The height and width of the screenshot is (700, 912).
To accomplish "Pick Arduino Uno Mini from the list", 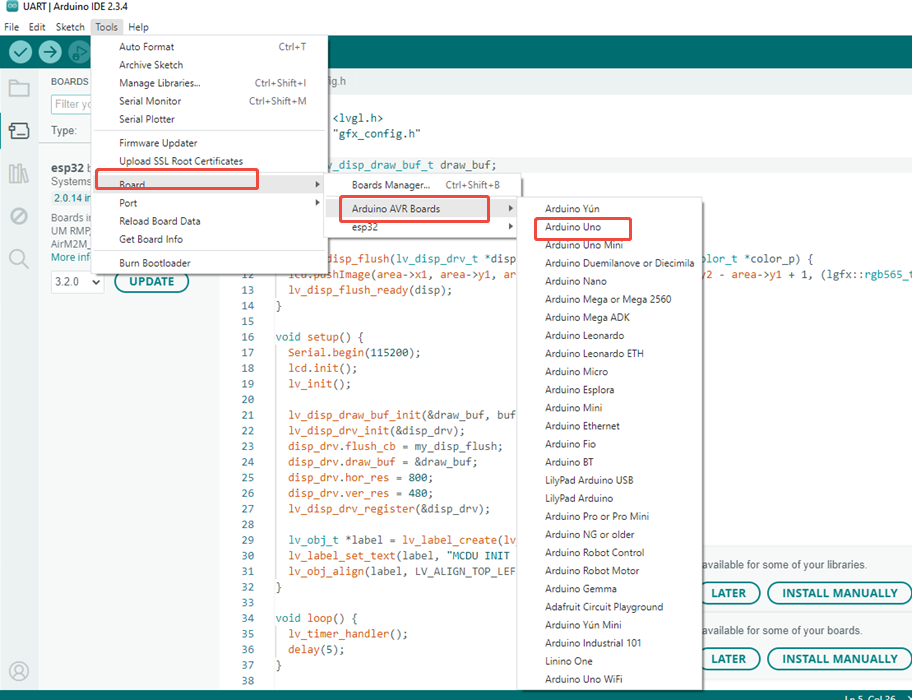I will (x=610, y=245).
